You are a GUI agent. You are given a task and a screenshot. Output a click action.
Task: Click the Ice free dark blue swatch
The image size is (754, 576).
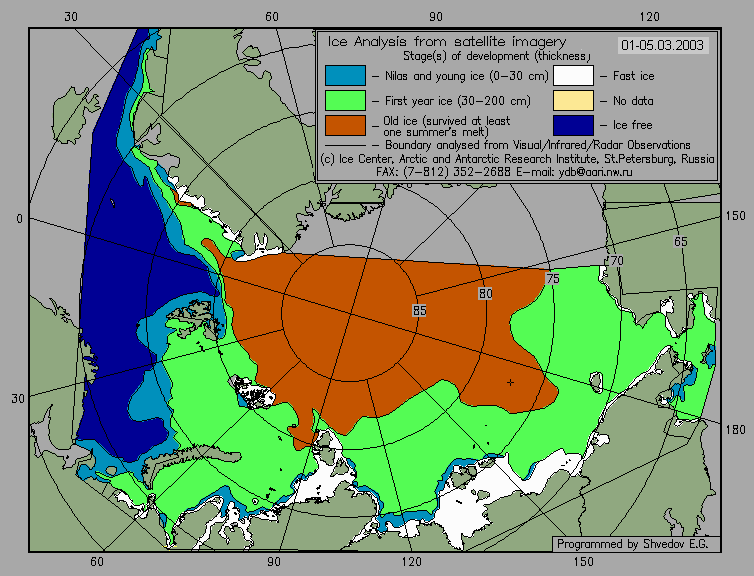573,125
